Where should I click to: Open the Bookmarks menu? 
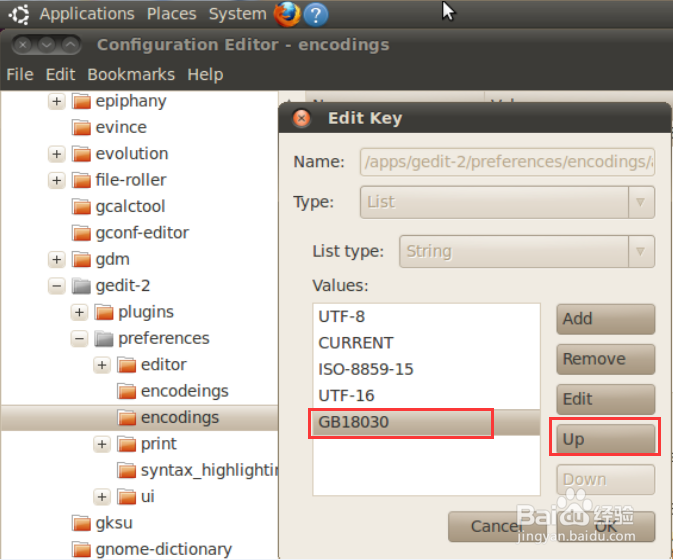tap(131, 75)
